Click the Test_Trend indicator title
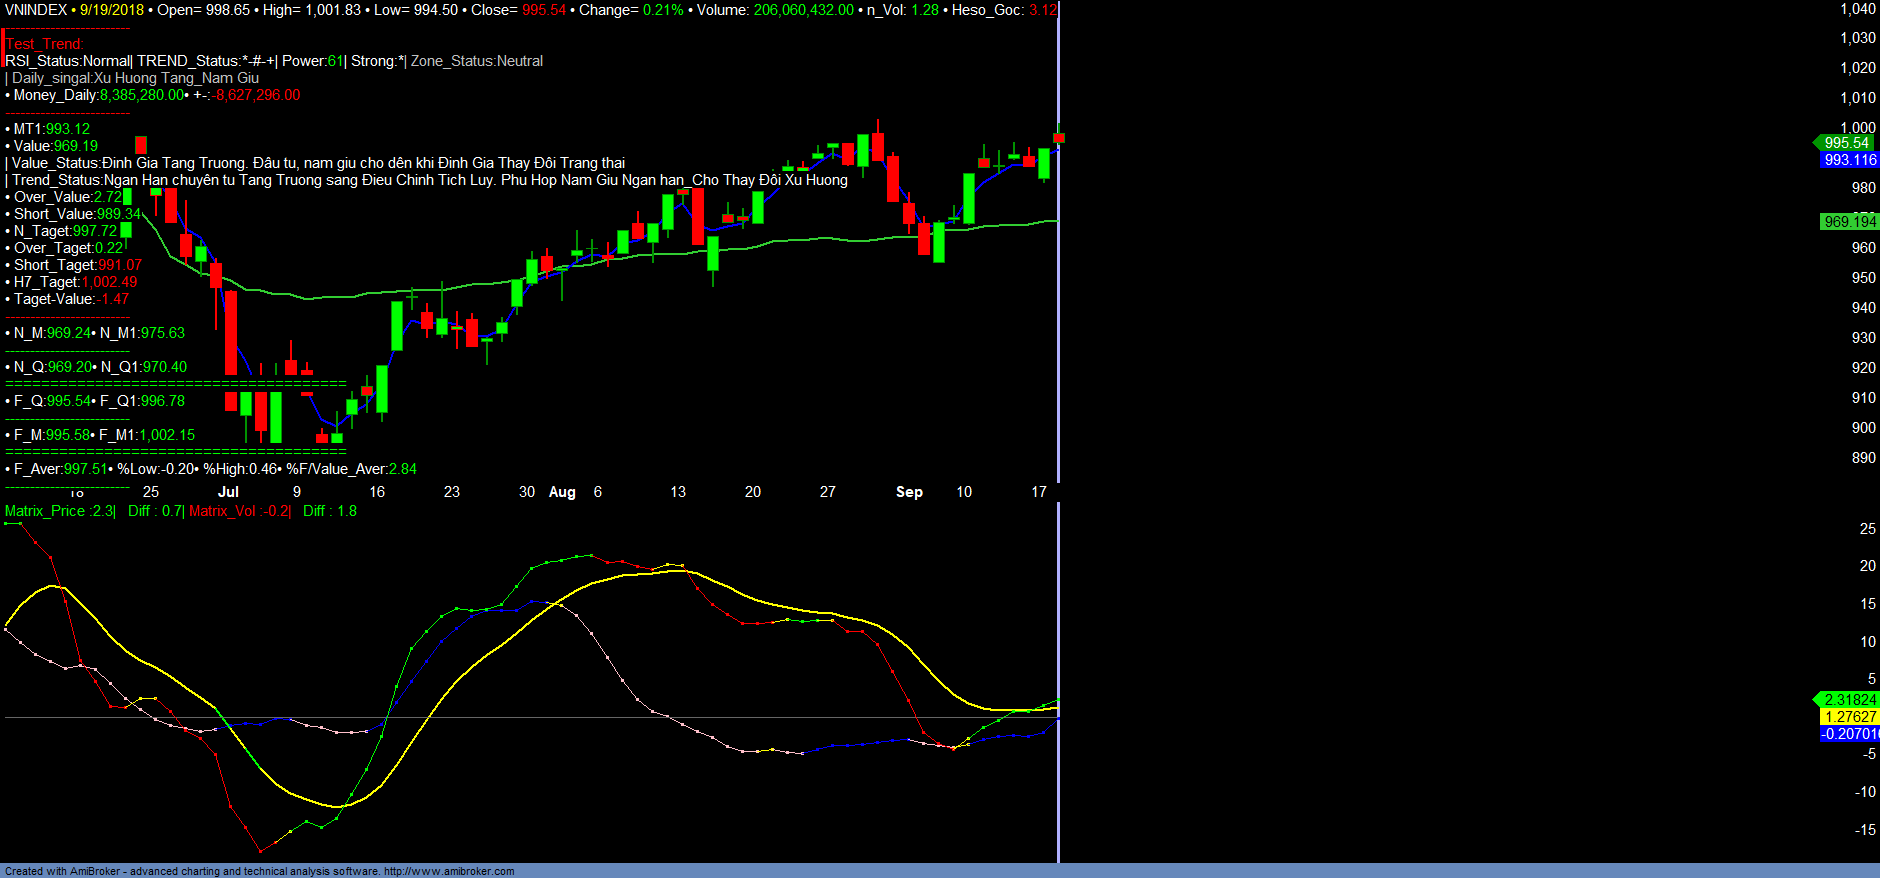The width and height of the screenshot is (1880, 878). (x=45, y=44)
